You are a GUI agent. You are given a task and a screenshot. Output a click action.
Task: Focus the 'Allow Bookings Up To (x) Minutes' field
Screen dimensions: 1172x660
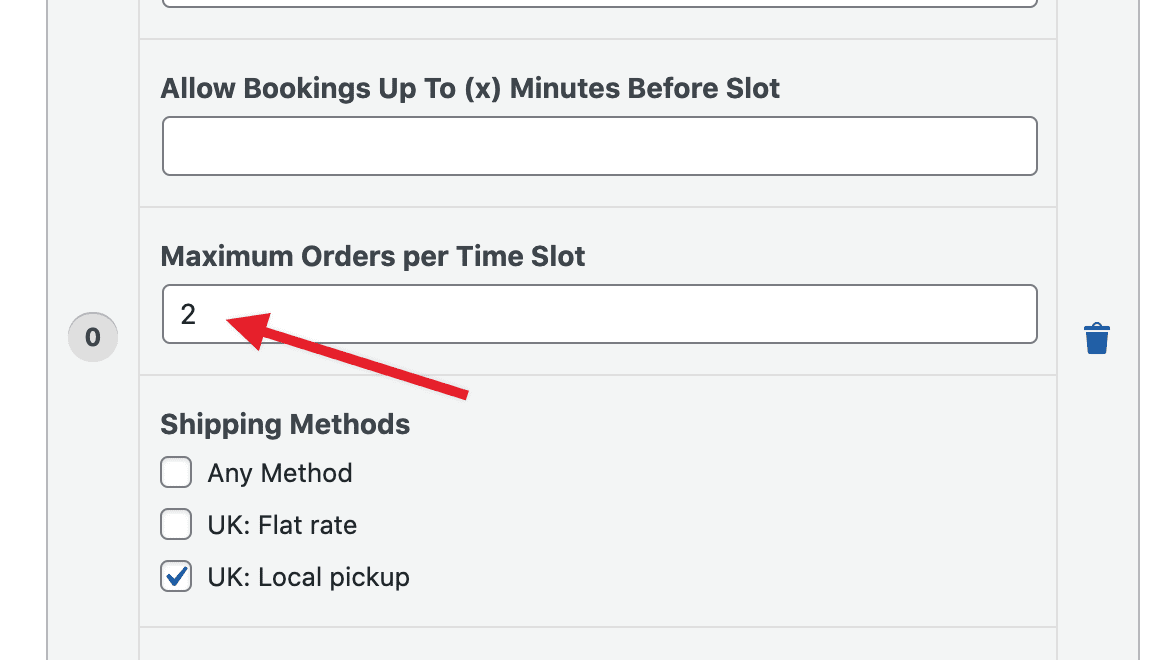pyautogui.click(x=600, y=146)
